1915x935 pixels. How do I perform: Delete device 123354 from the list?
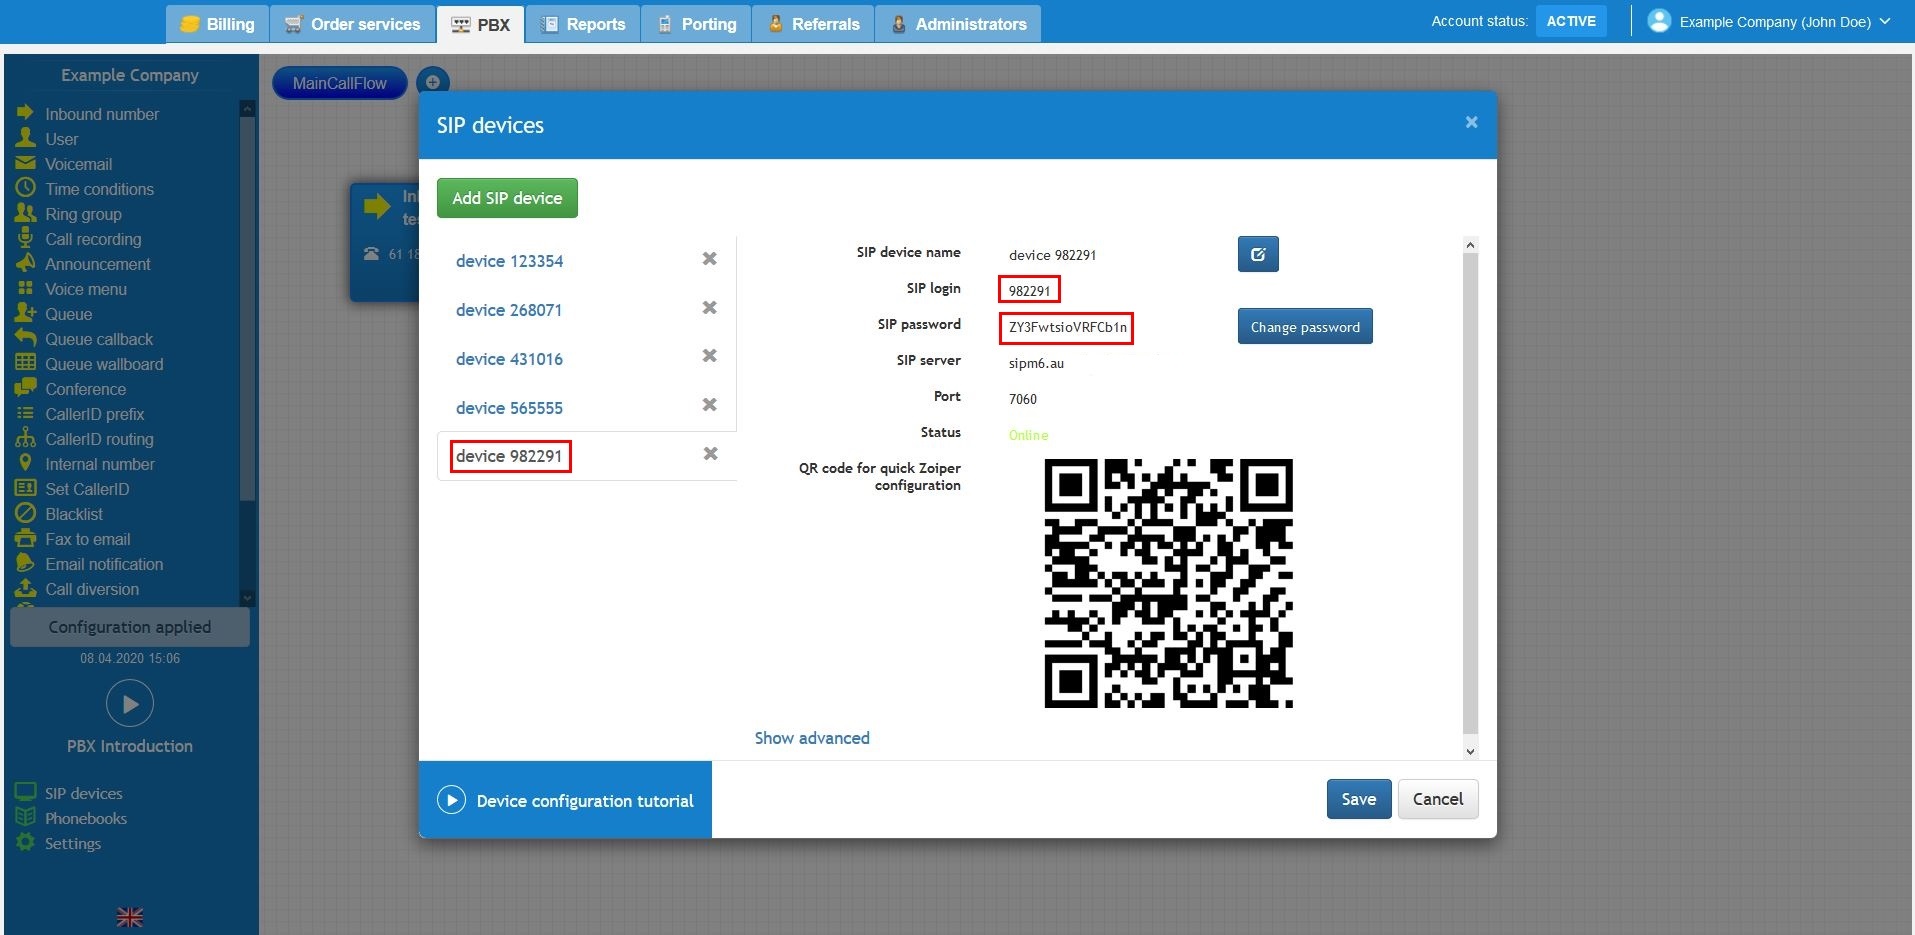[x=709, y=258]
